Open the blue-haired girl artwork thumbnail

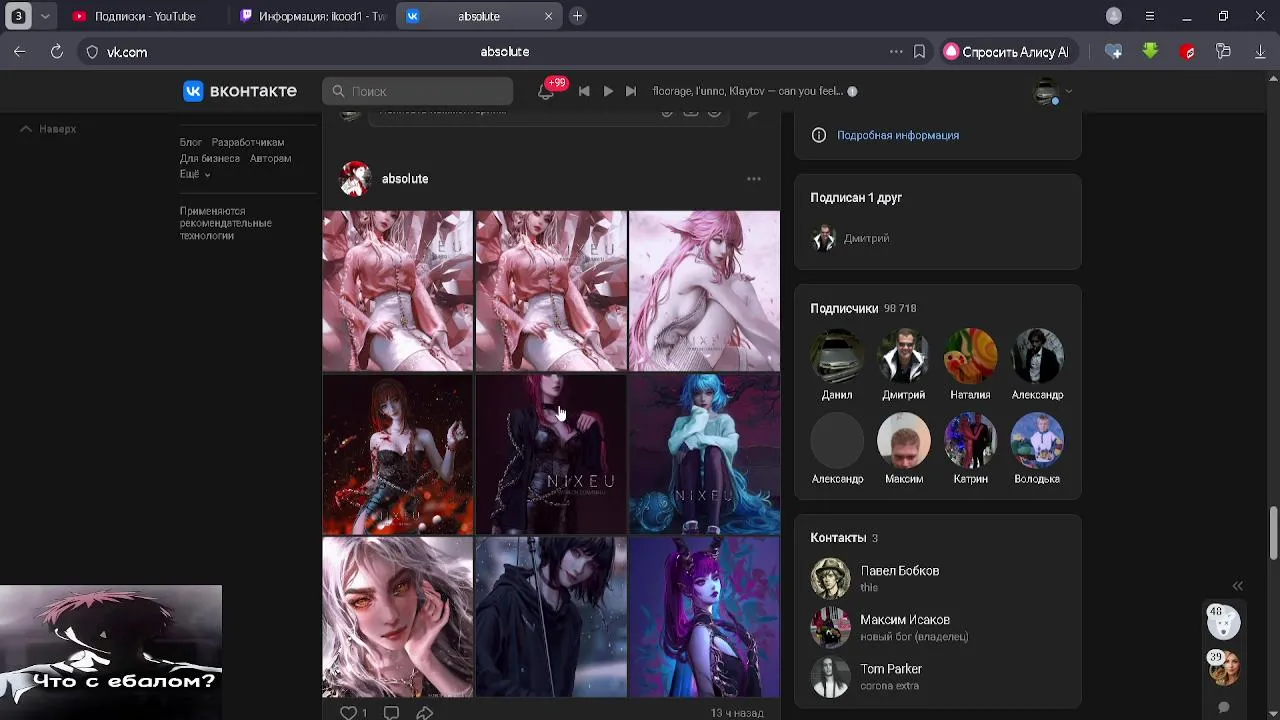[x=704, y=454]
